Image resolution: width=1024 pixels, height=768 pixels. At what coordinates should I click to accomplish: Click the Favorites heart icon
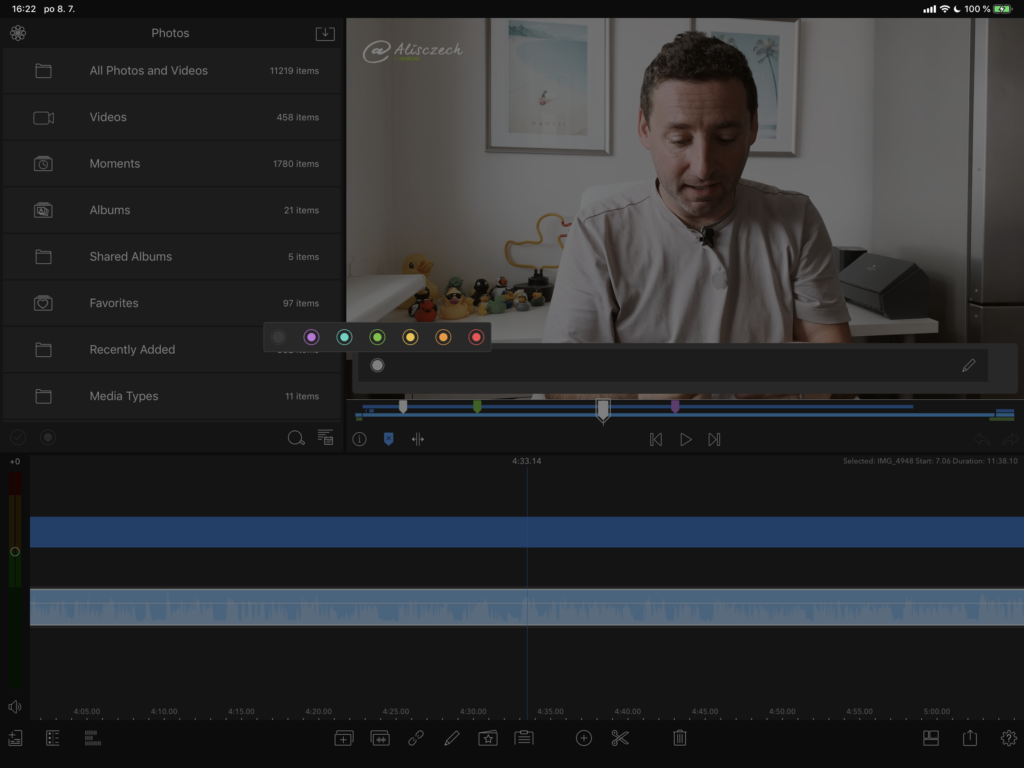click(x=43, y=303)
